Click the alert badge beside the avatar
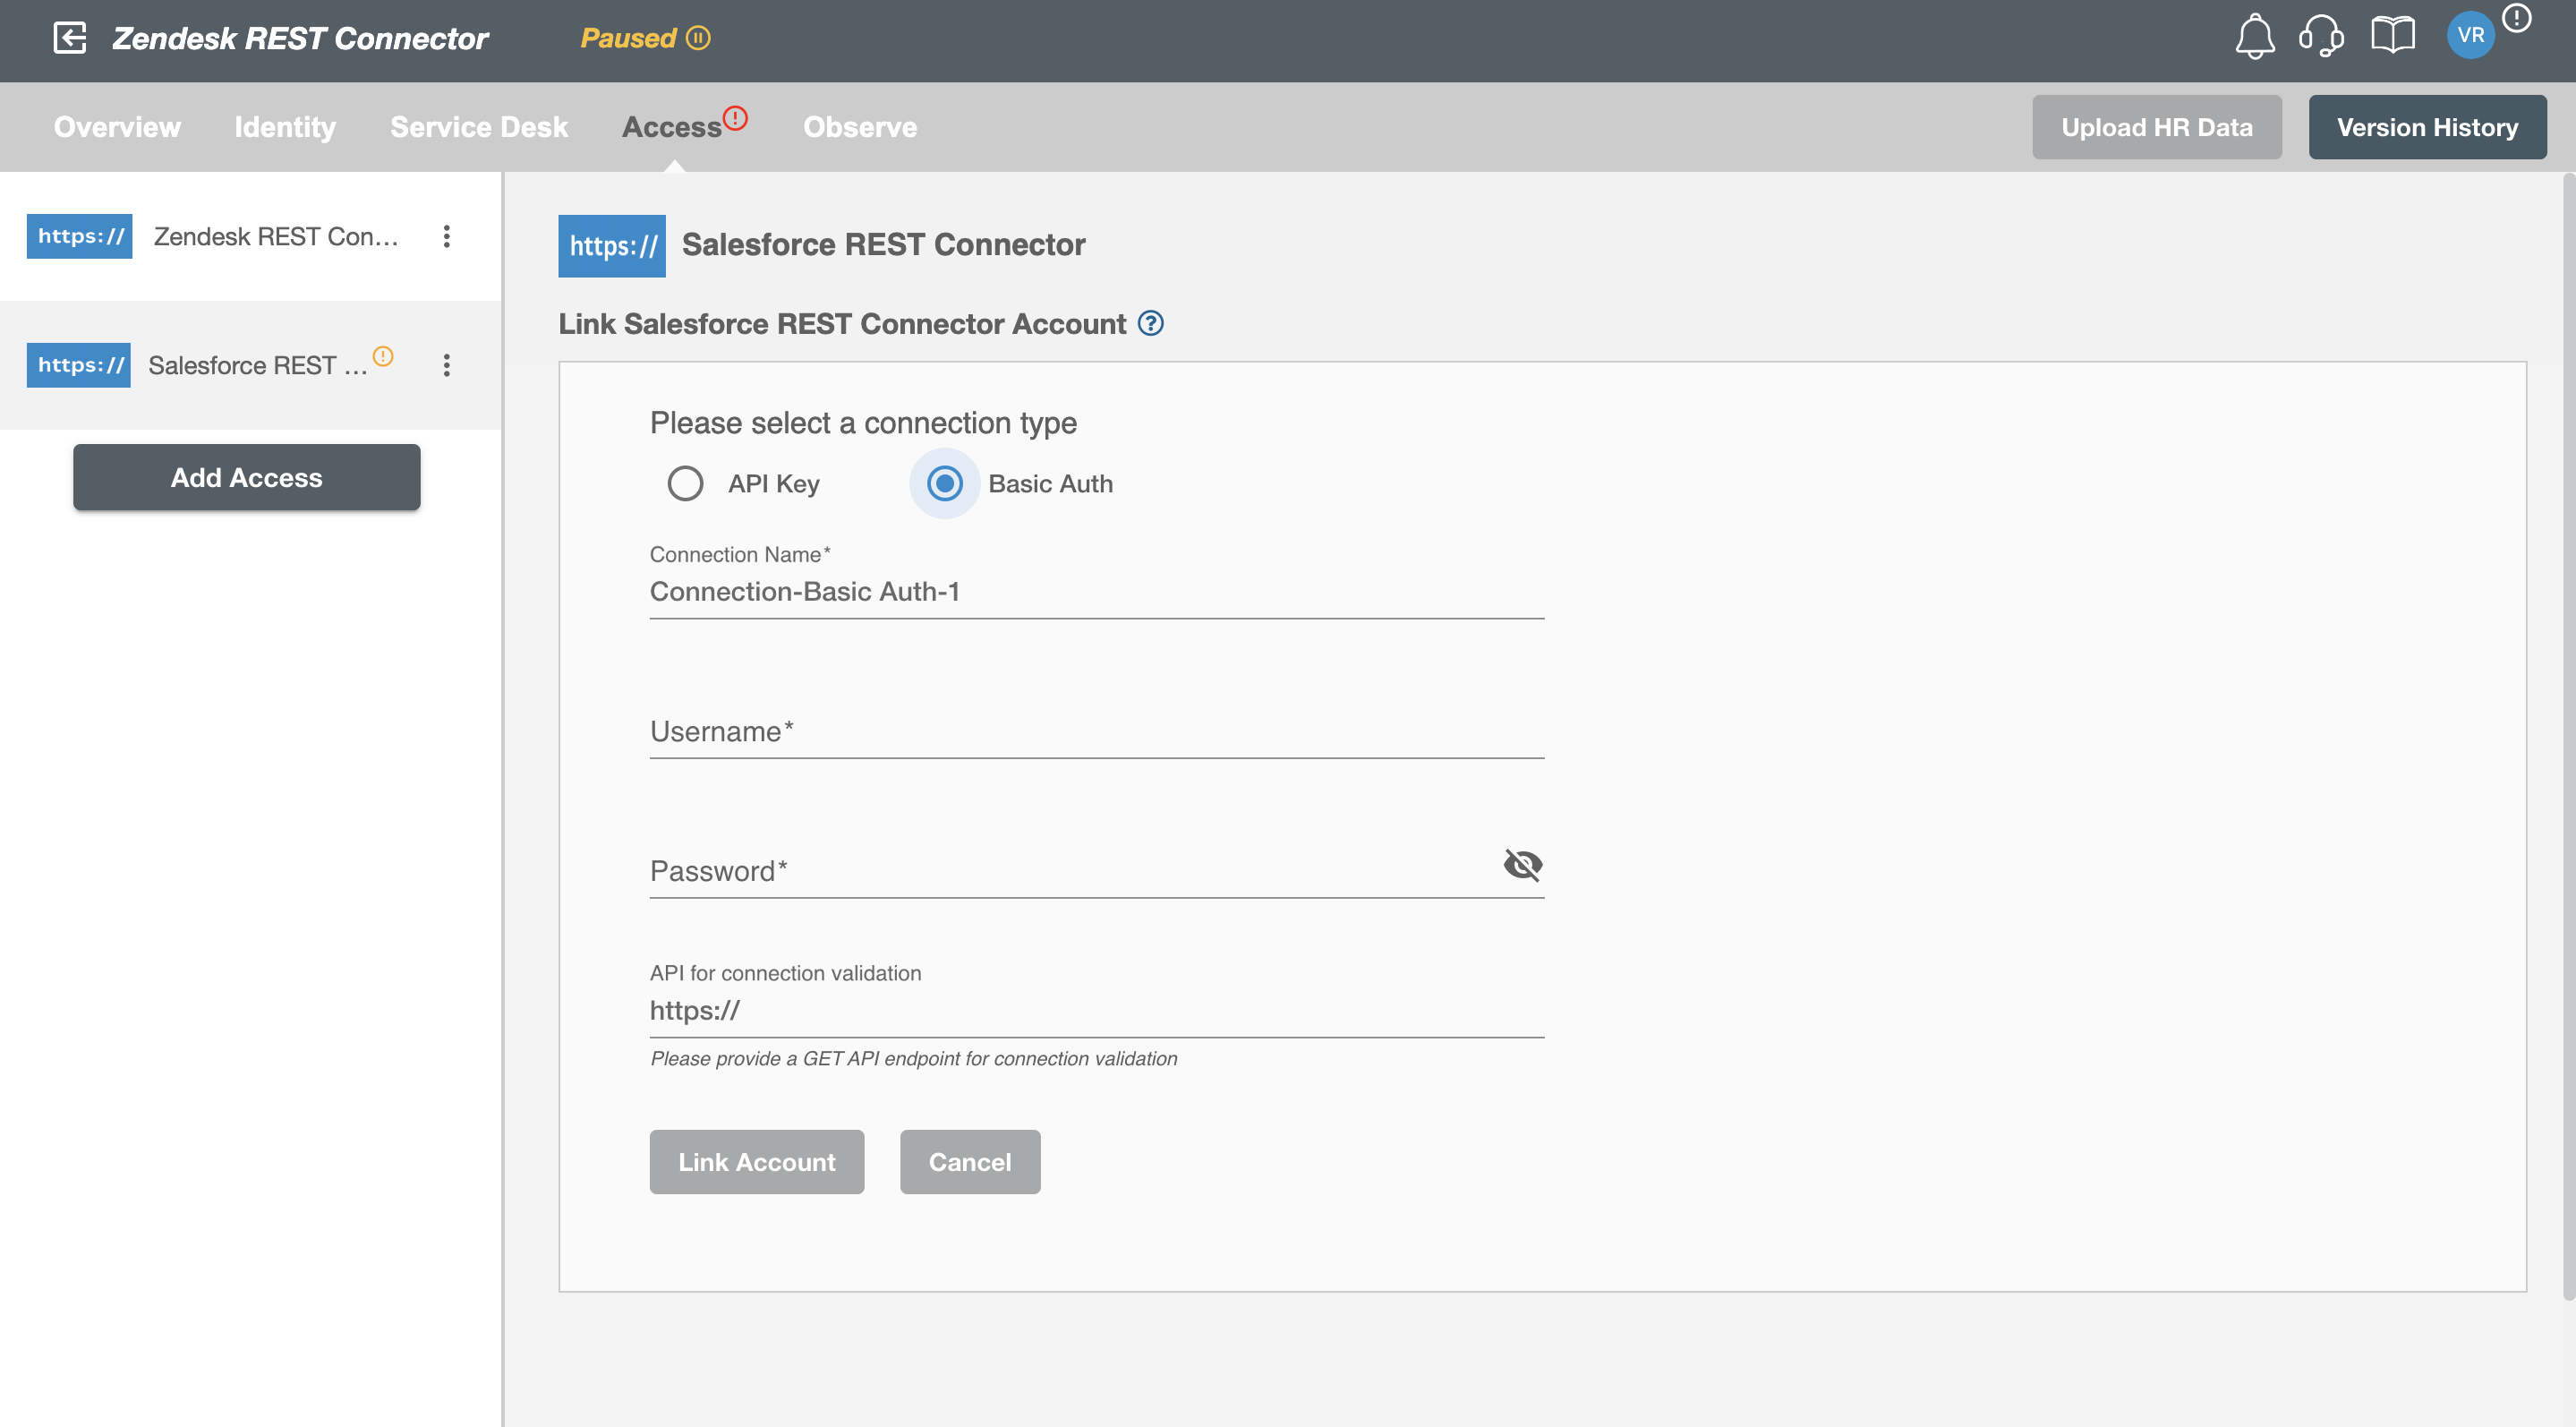Viewport: 2576px width, 1427px height. [x=2516, y=18]
